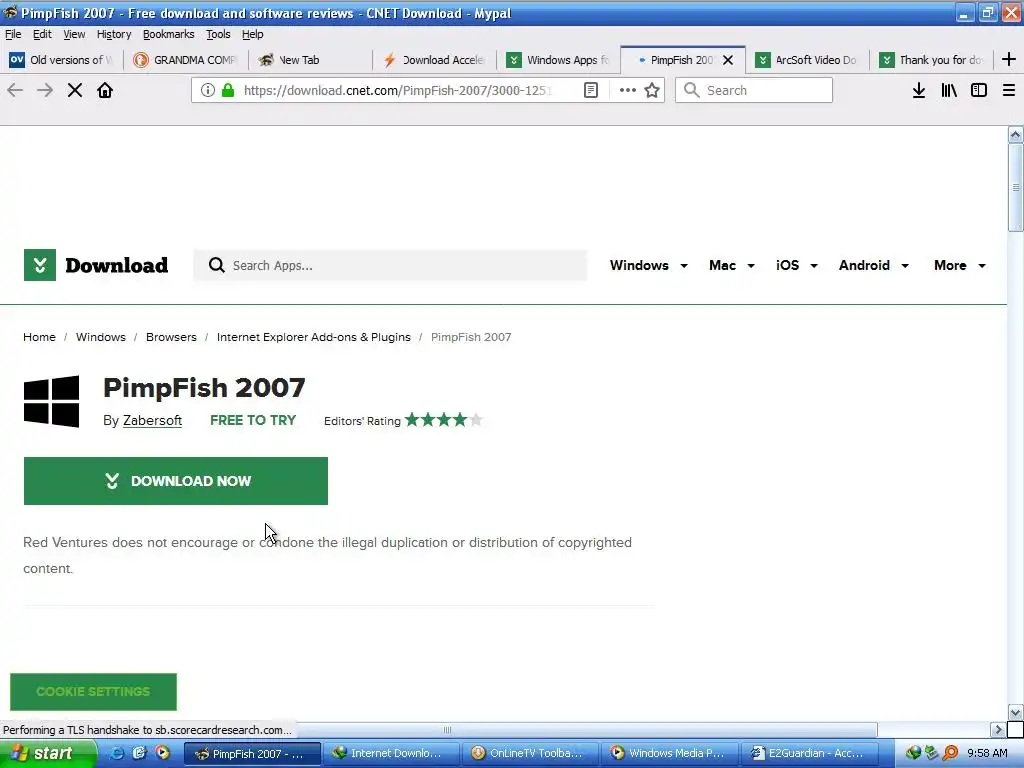
Task: Switch to E2Guardian taskbar window
Action: (x=808, y=753)
